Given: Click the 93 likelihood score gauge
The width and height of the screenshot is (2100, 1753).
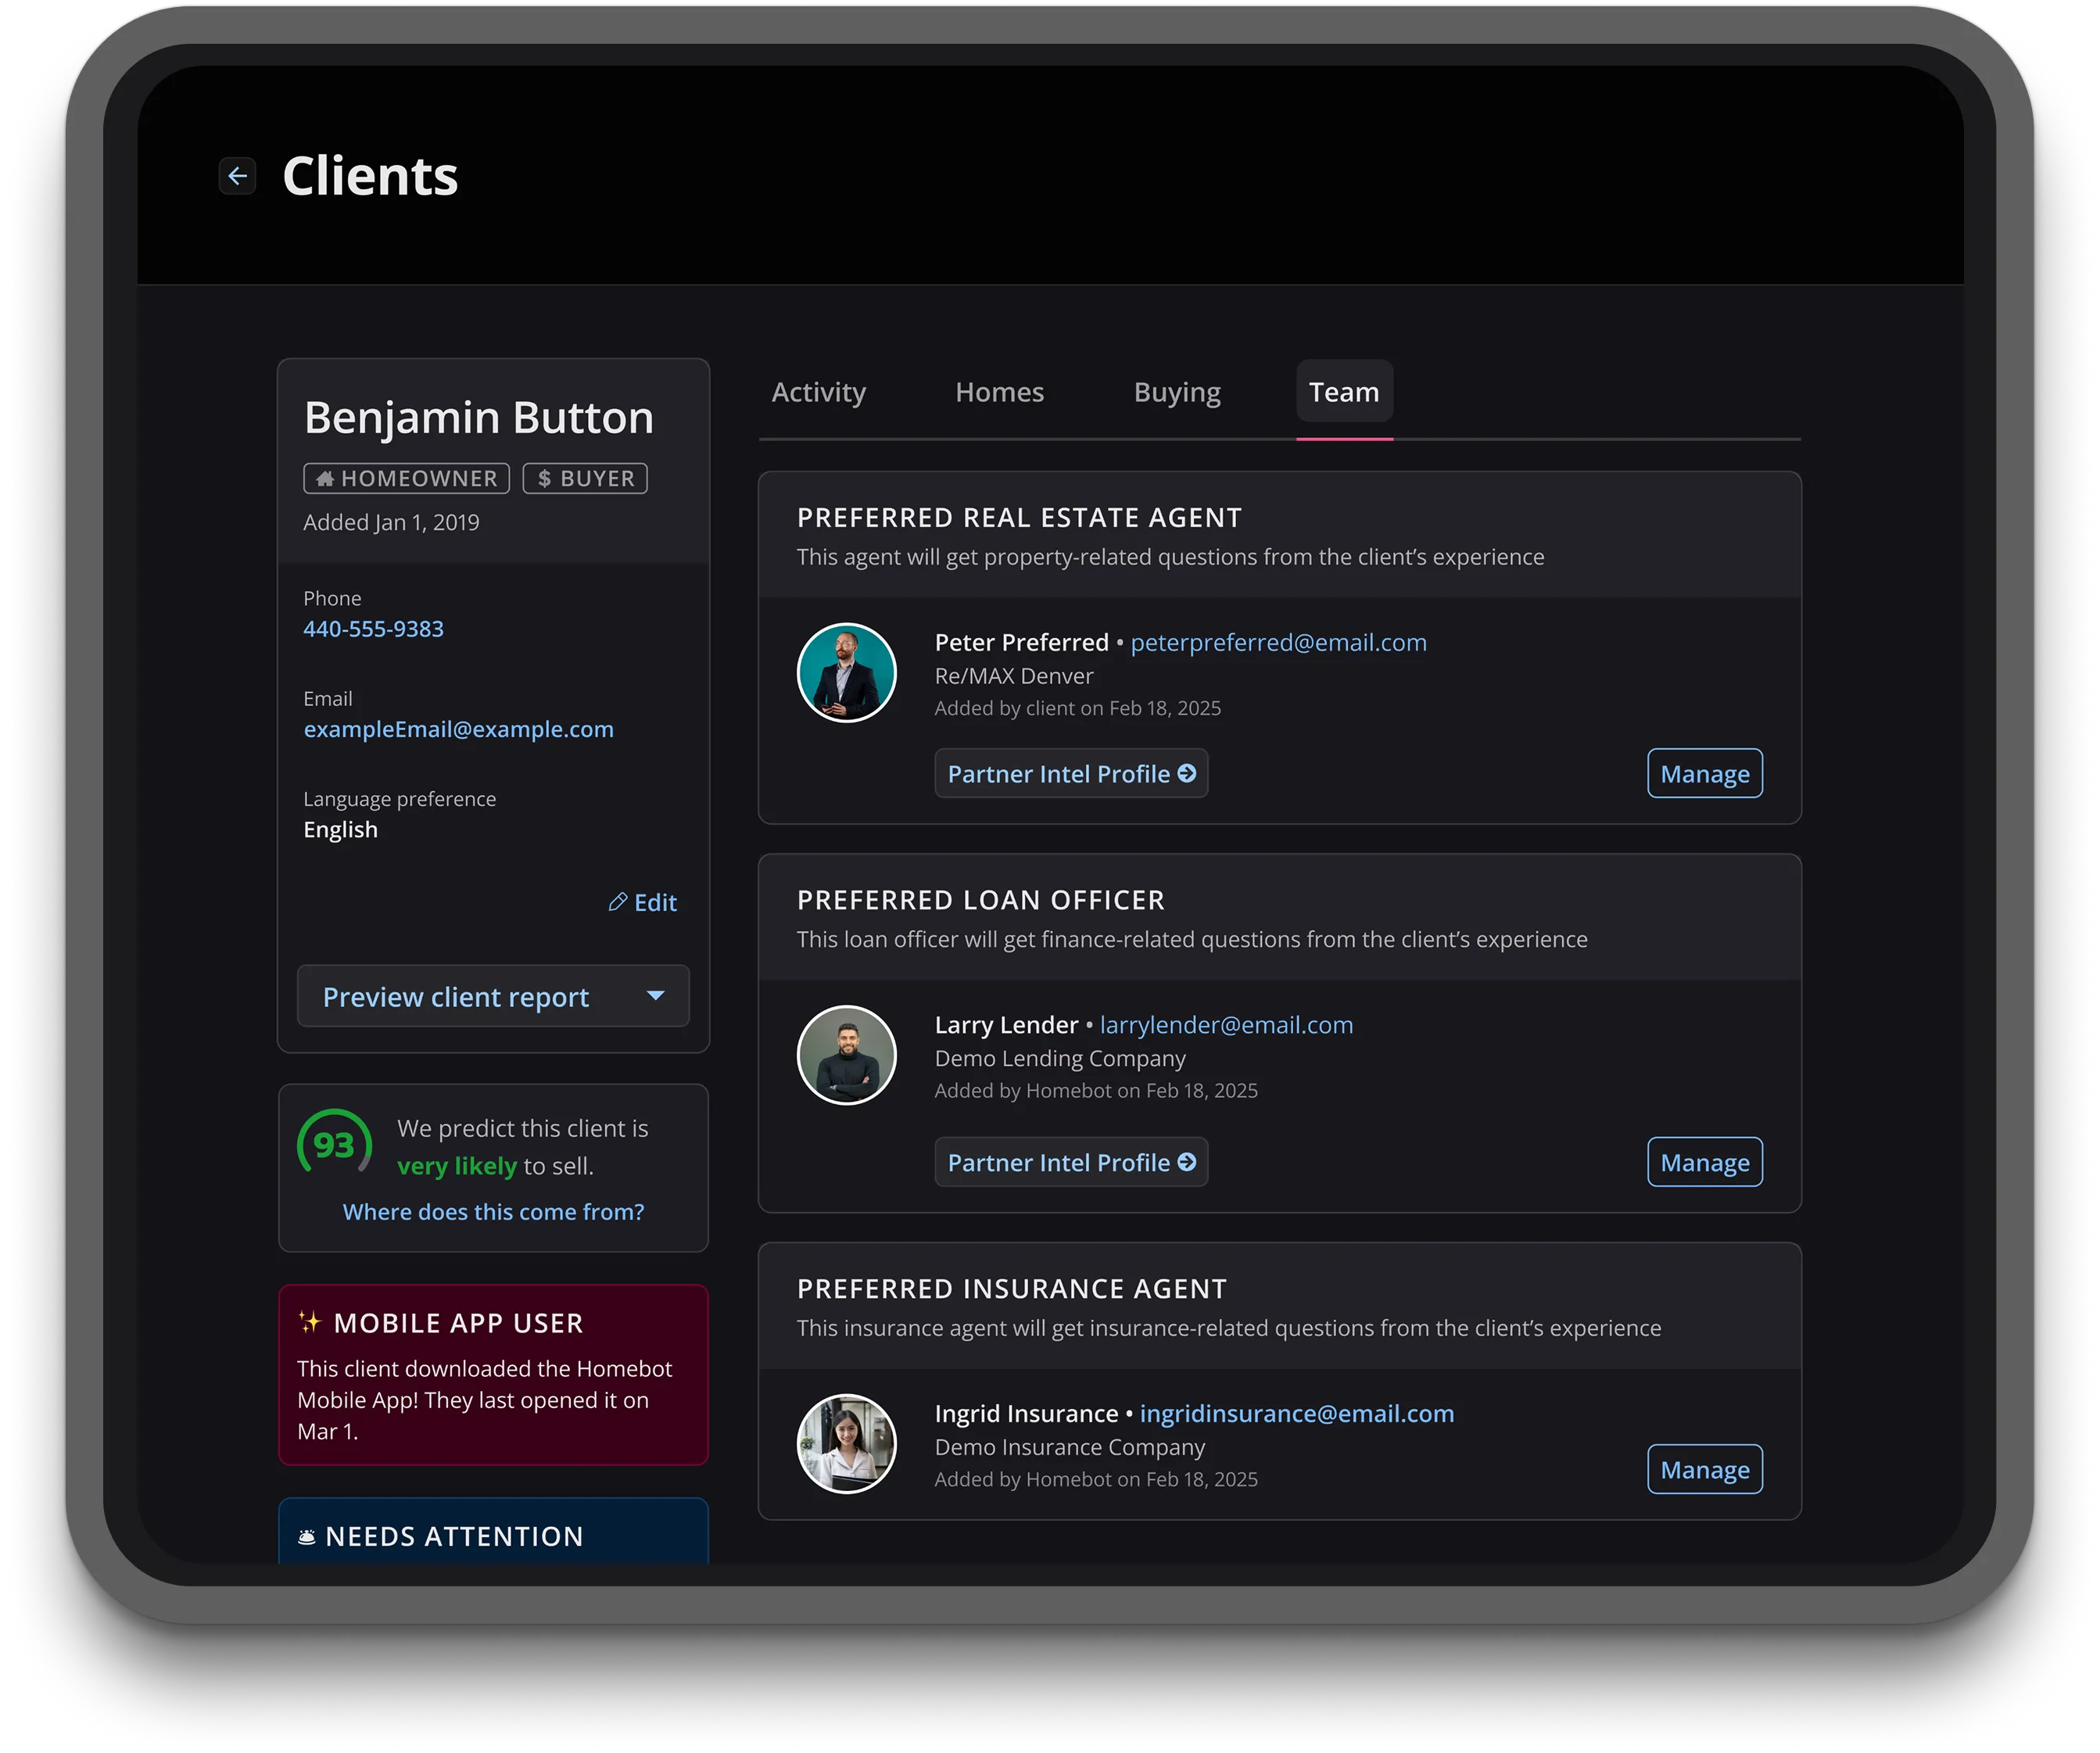Looking at the screenshot, I should click(x=334, y=1144).
